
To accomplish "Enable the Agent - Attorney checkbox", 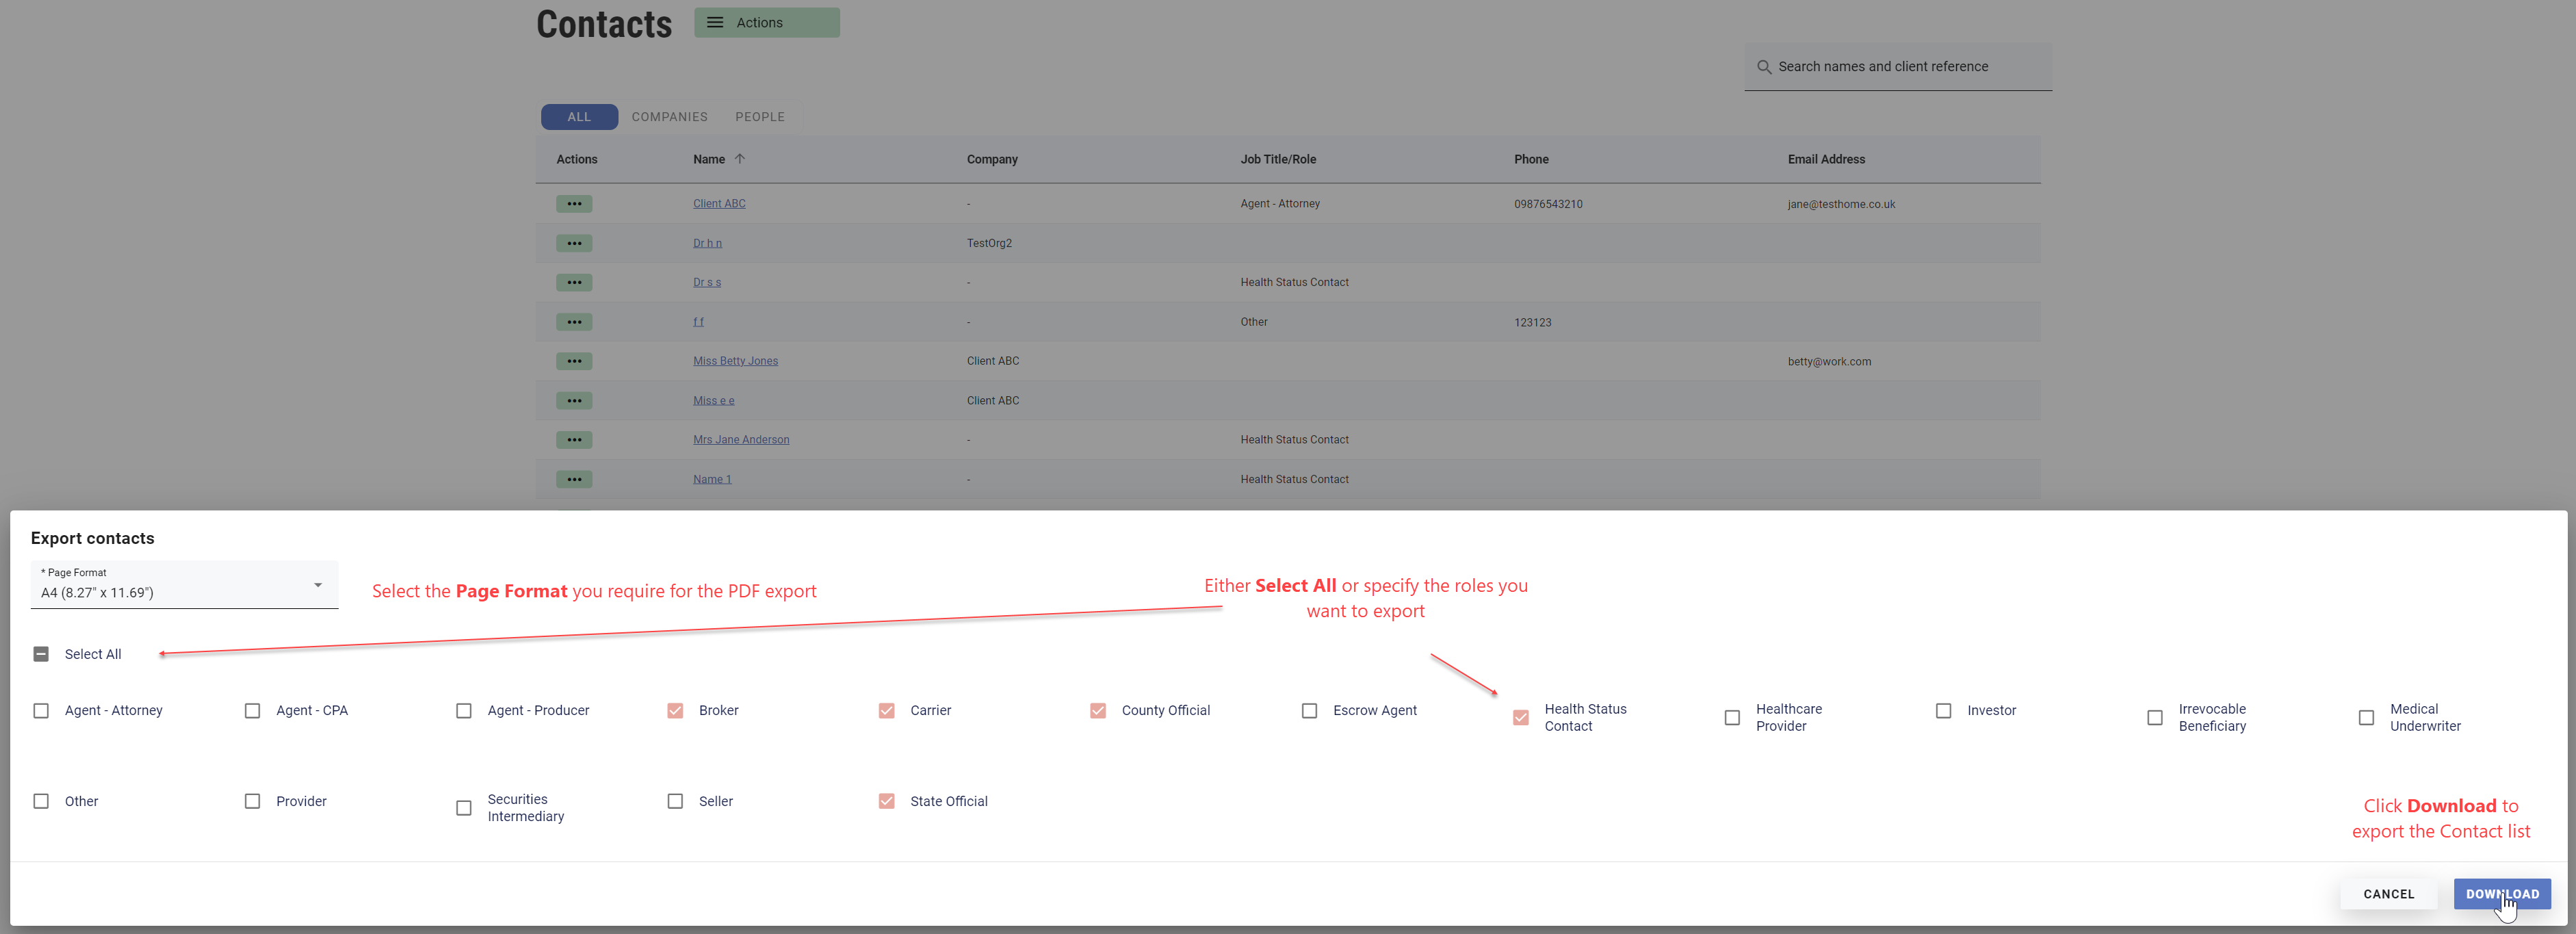I will pos(41,710).
